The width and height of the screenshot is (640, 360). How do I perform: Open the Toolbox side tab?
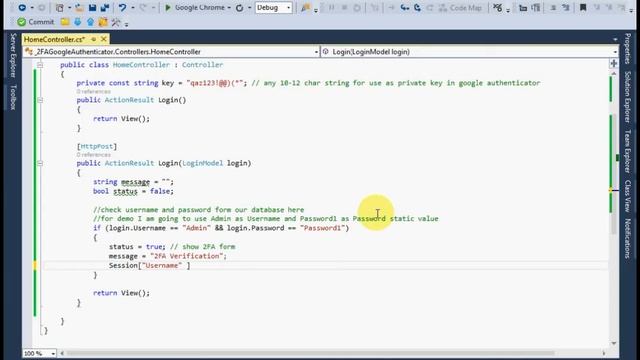coord(13,97)
